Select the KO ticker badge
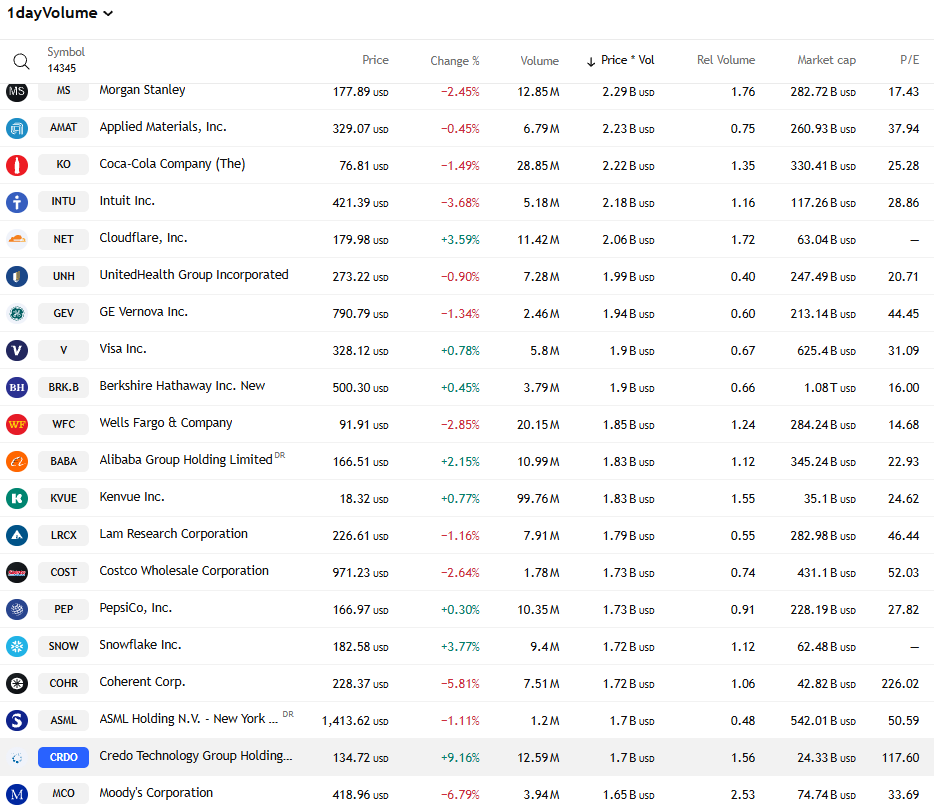This screenshot has height=807, width=934. (x=63, y=164)
